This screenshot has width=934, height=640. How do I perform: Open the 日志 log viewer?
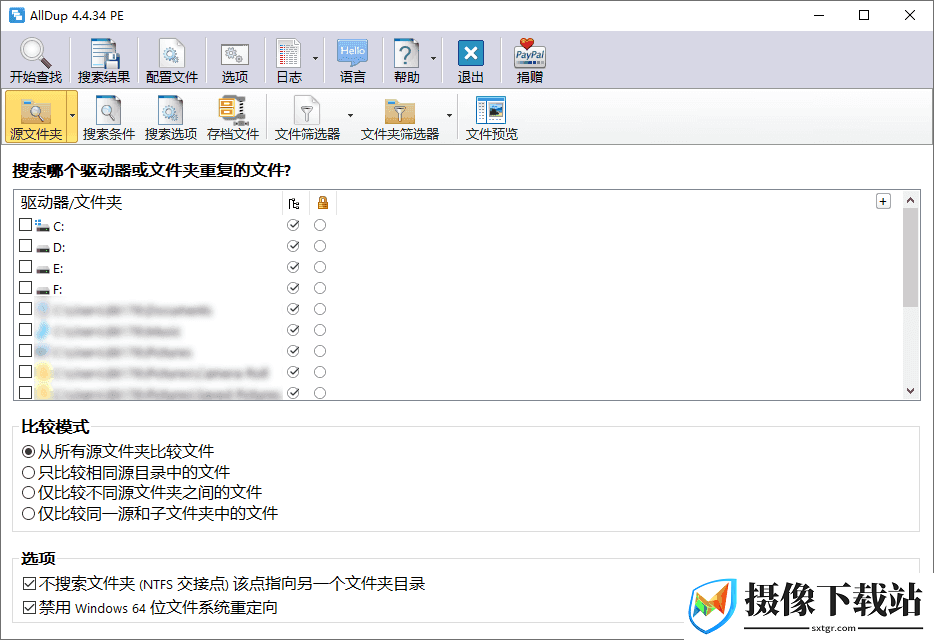tap(289, 60)
